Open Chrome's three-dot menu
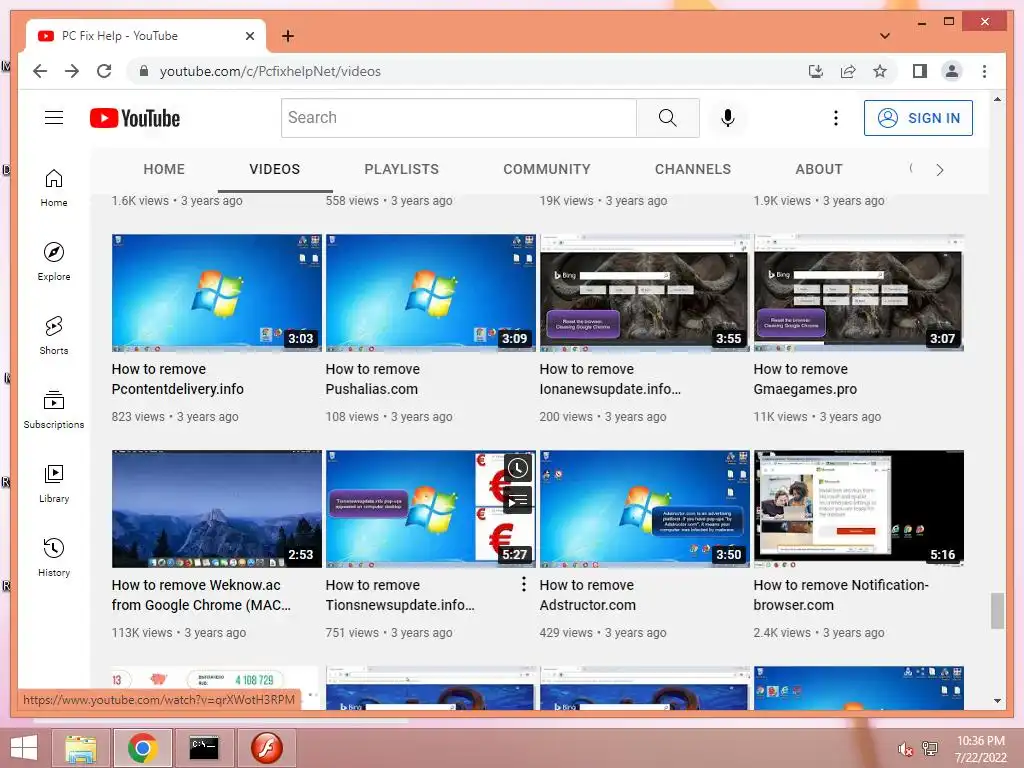 pyautogui.click(x=984, y=71)
